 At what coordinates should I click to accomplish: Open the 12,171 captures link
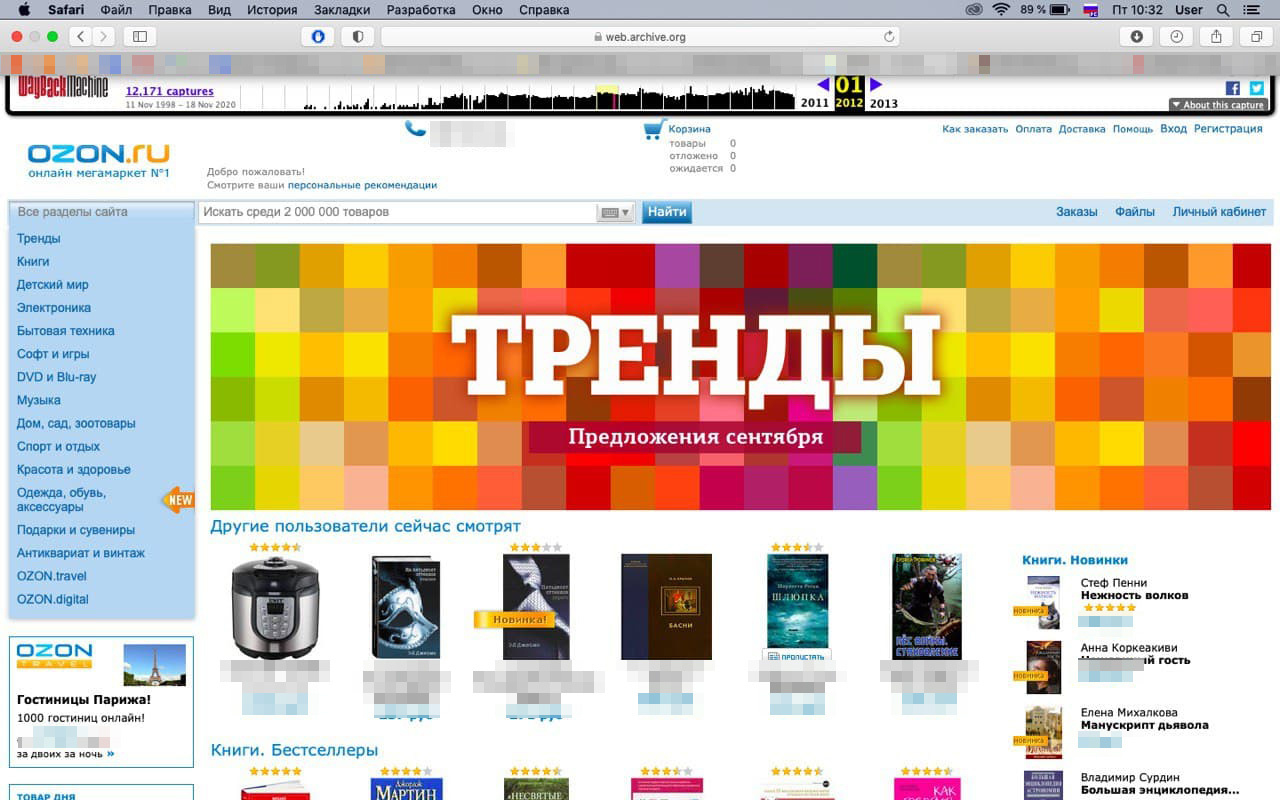coord(169,91)
